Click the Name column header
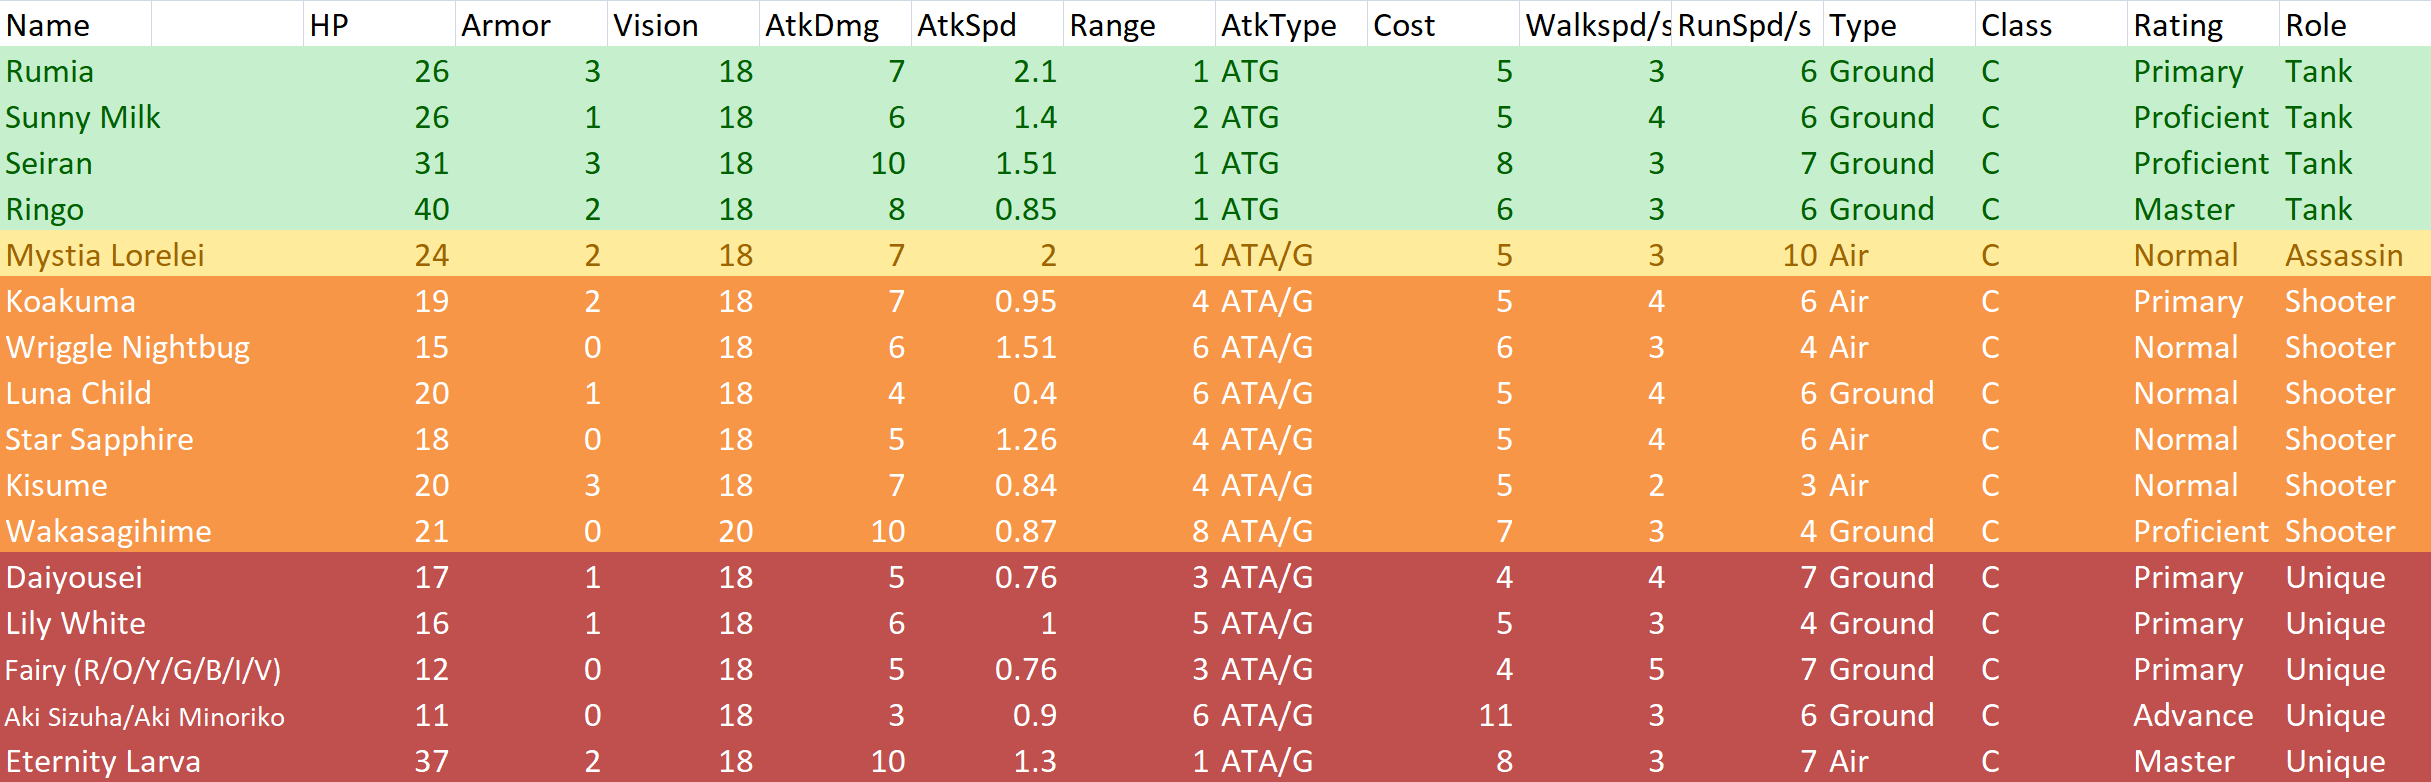Viewport: 2431px width, 782px height. point(48,25)
